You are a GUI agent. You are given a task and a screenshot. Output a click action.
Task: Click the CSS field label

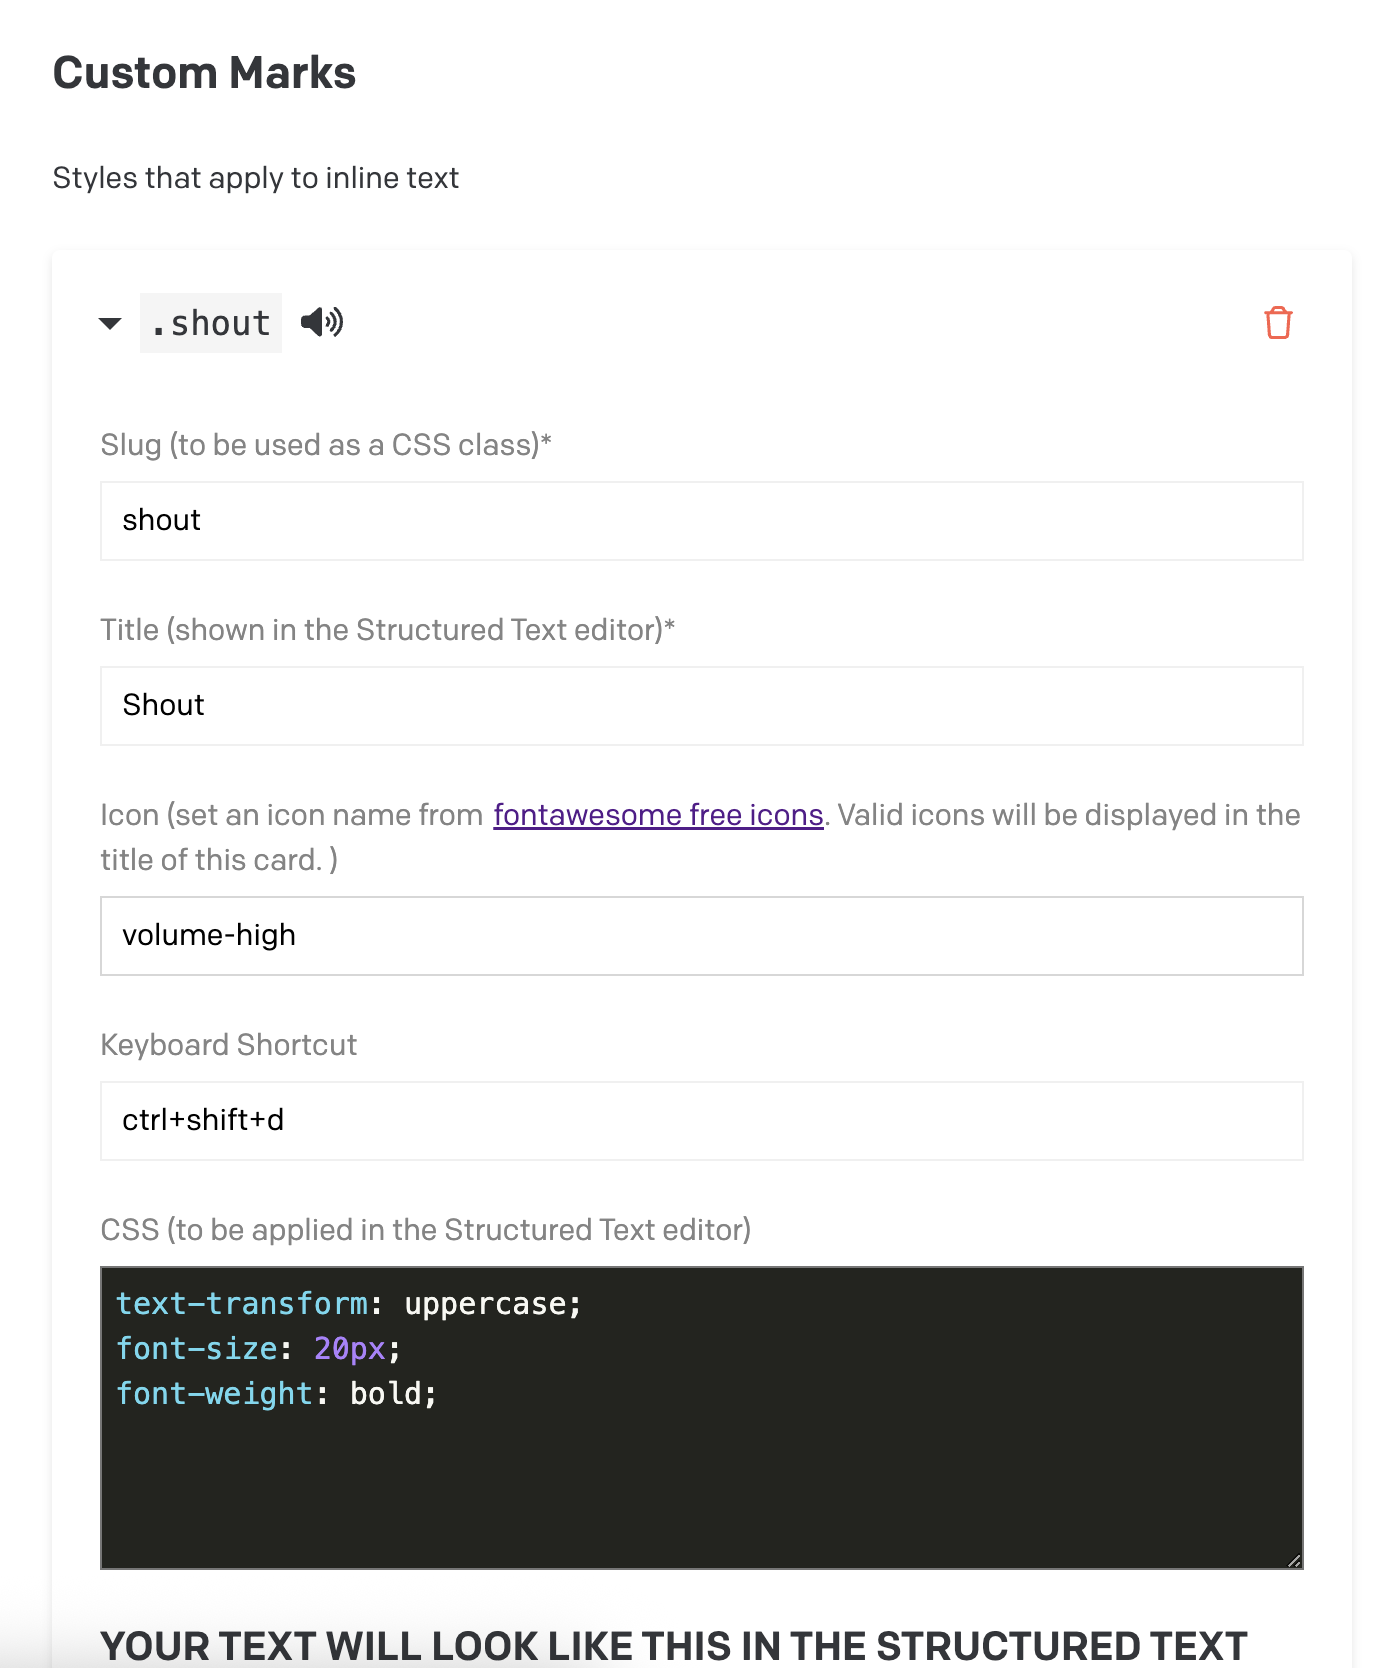(x=425, y=1230)
